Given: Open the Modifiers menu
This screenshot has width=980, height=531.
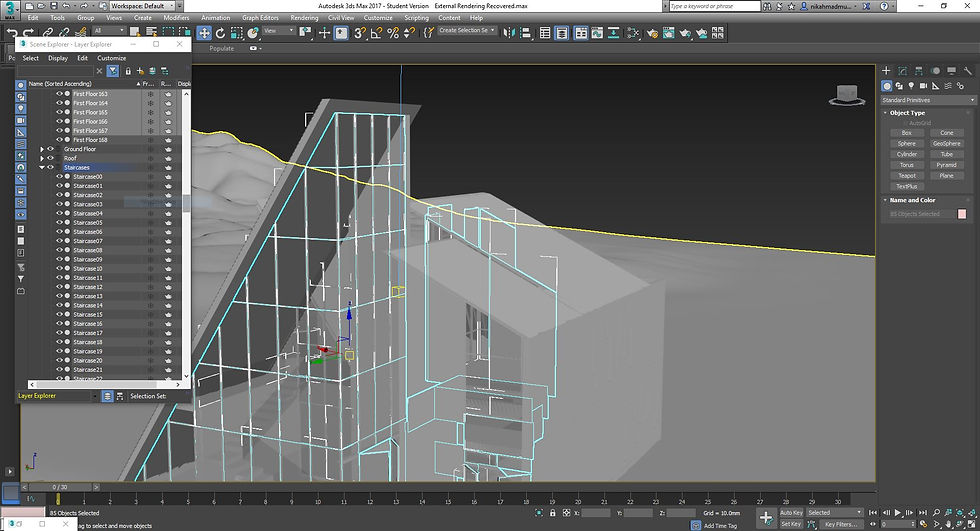Looking at the screenshot, I should [176, 17].
